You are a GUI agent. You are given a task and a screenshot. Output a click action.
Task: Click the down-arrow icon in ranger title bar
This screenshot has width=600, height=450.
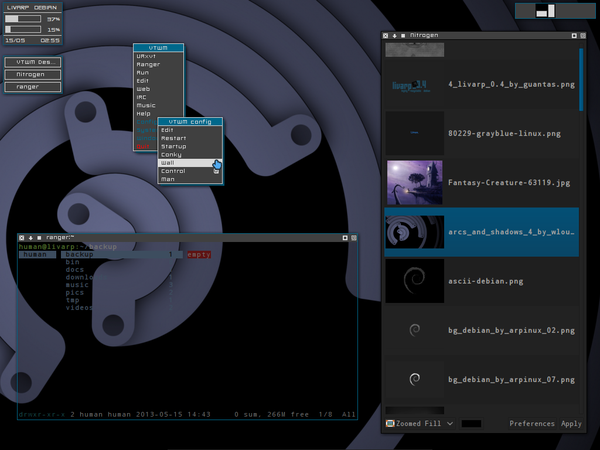pyautogui.click(x=30, y=238)
